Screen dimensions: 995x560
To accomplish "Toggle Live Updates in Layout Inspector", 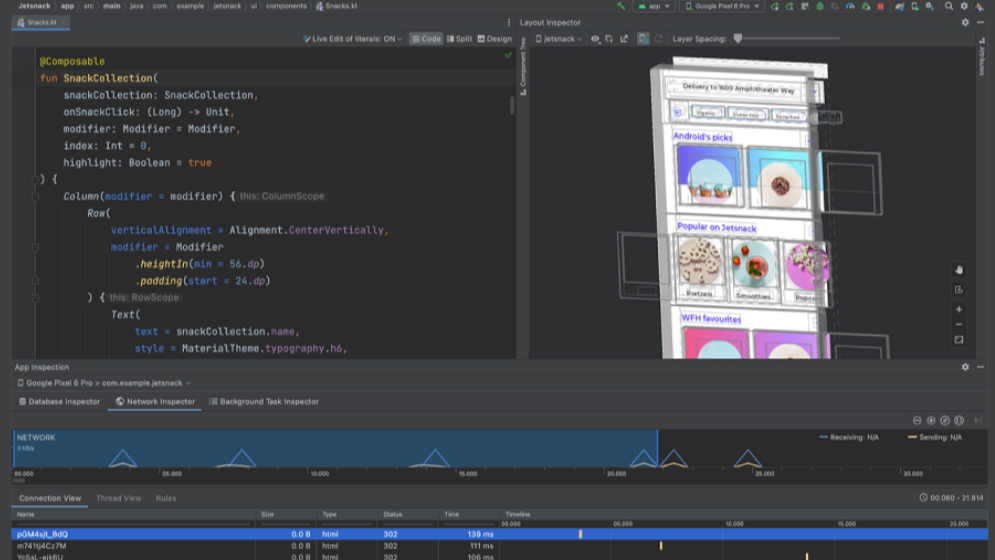I will tap(643, 39).
